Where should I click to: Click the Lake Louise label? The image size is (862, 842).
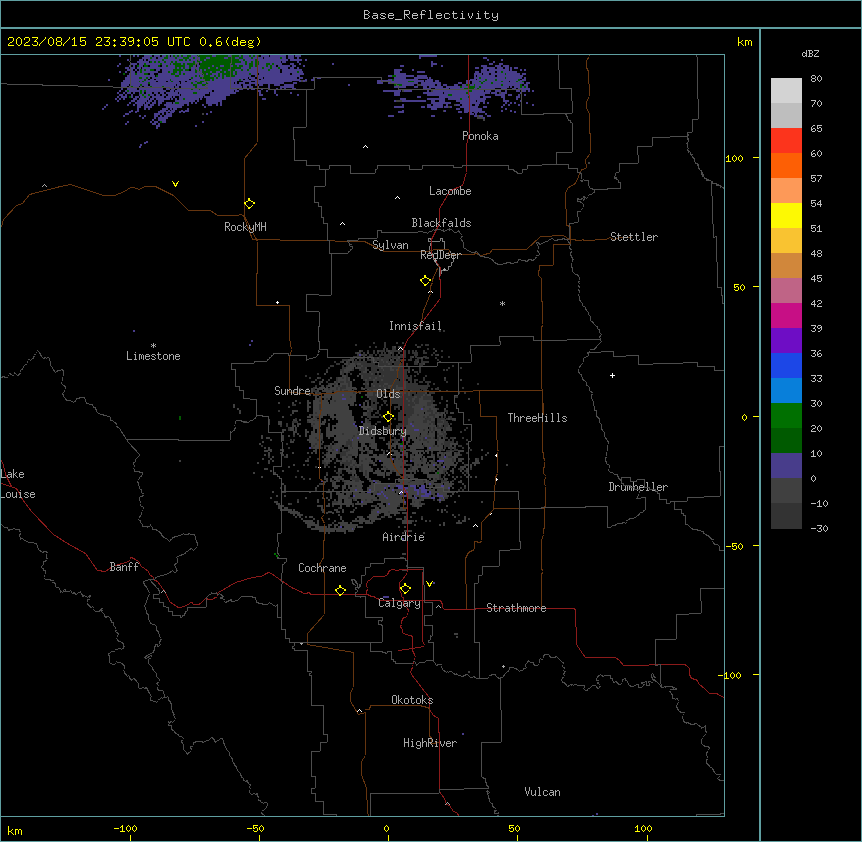(18, 484)
